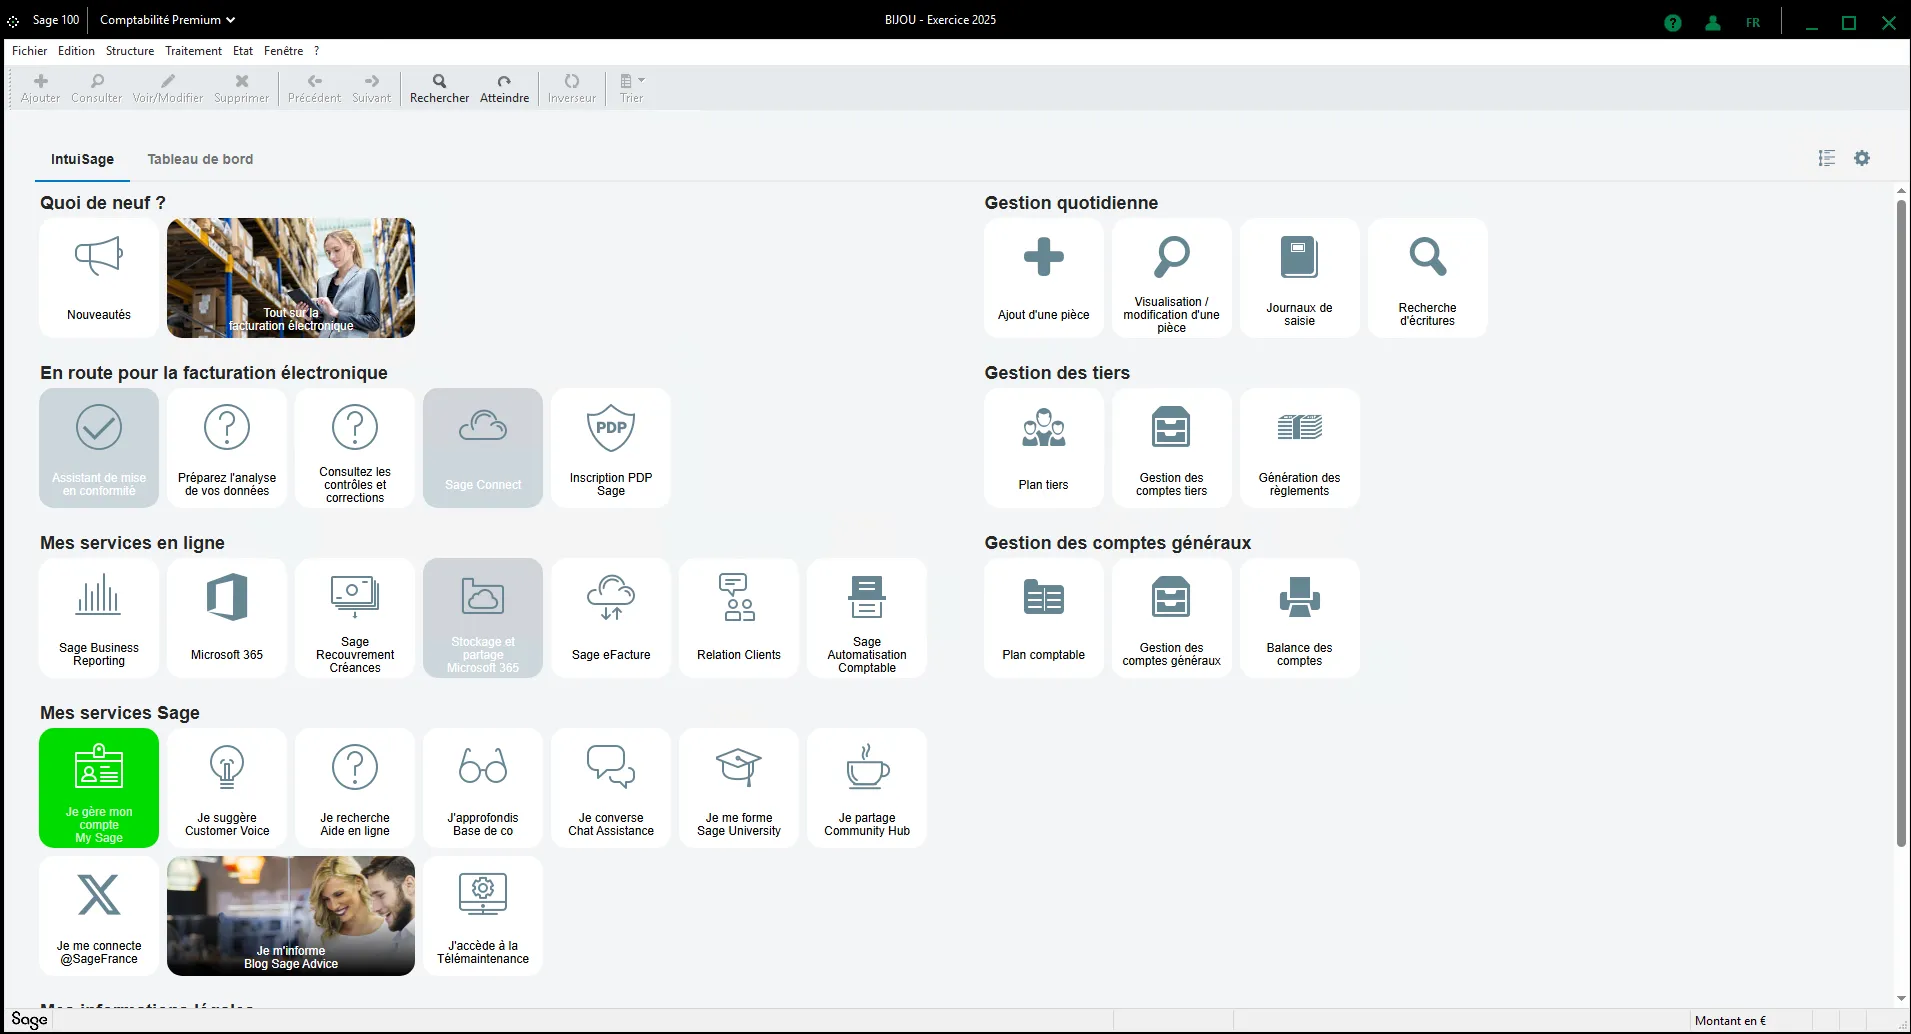1911x1034 pixels.
Task: Open Je me forme Sage University tile
Action: click(x=739, y=788)
